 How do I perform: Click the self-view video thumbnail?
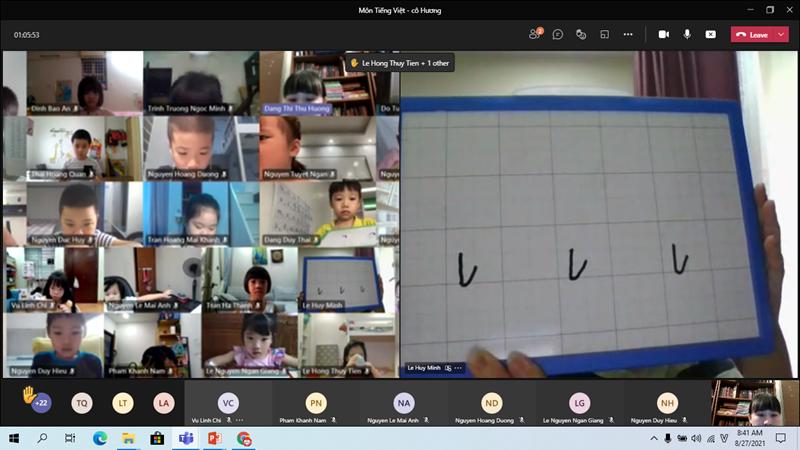754,403
